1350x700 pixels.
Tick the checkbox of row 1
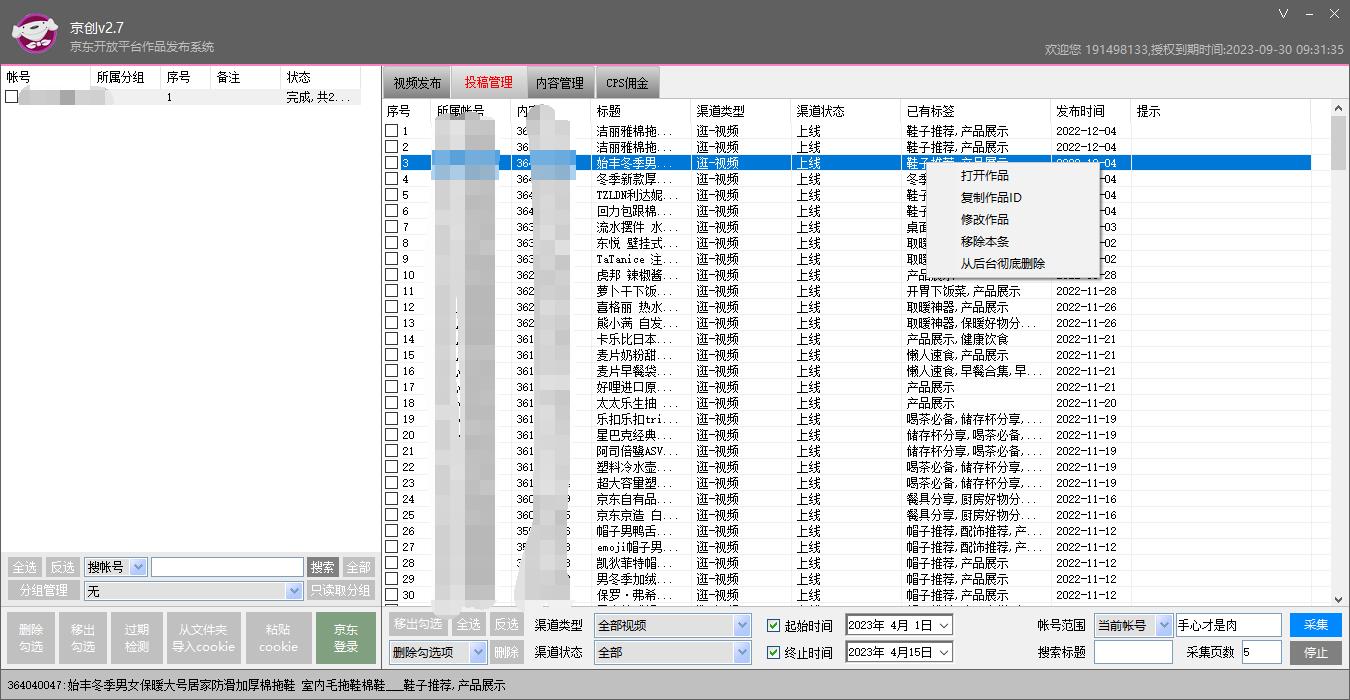click(x=392, y=131)
